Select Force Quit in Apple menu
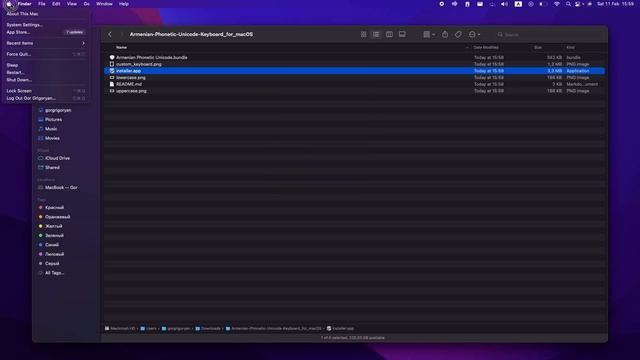The height and width of the screenshot is (360, 640). coord(46,54)
